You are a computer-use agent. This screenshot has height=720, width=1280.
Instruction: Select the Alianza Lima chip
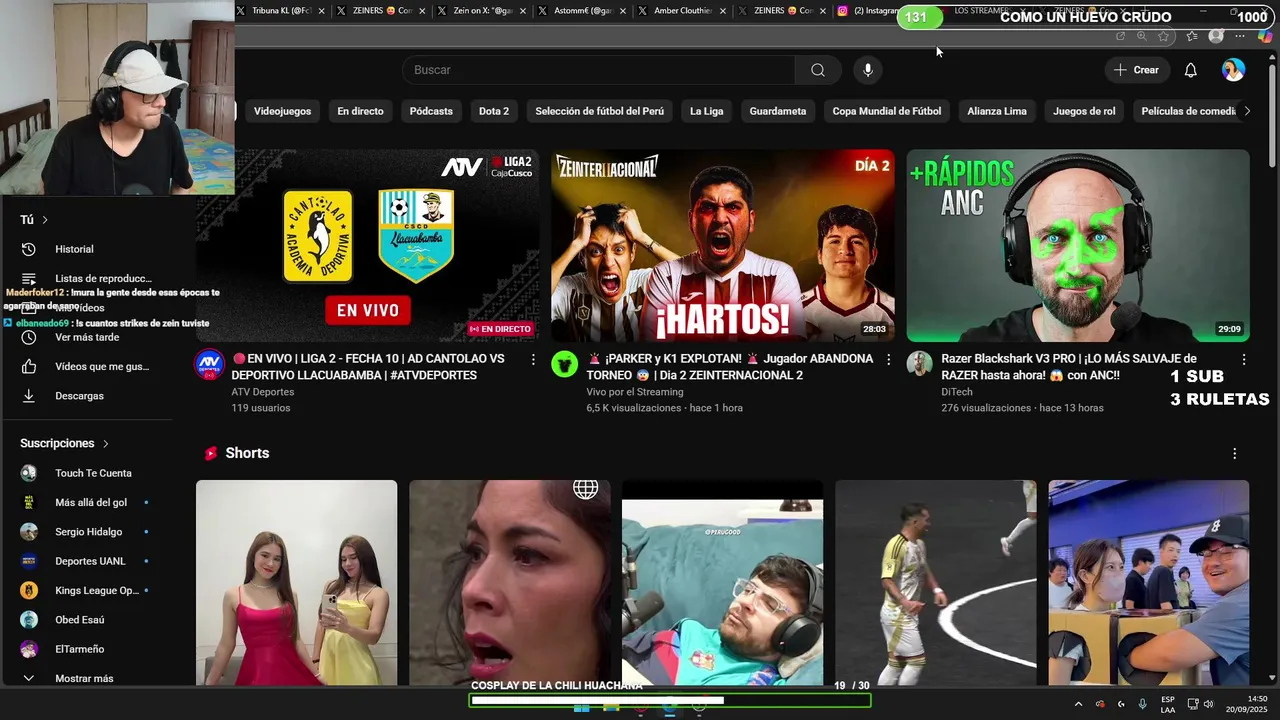(997, 111)
